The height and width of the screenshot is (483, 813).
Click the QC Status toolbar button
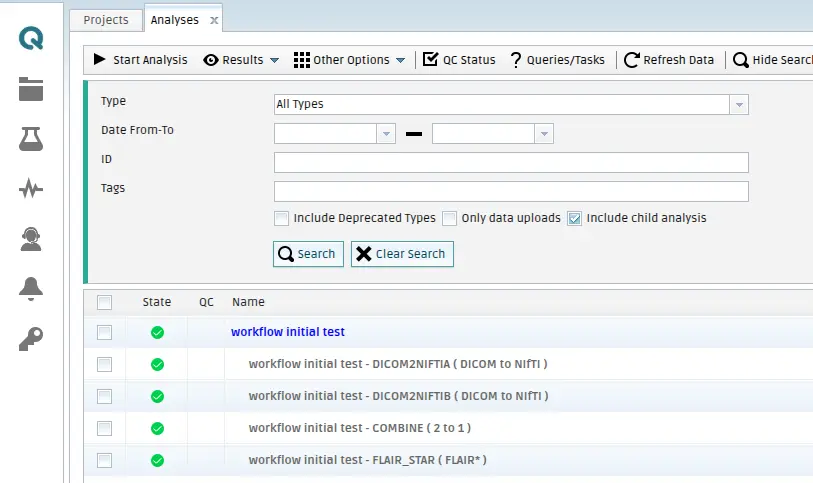459,60
